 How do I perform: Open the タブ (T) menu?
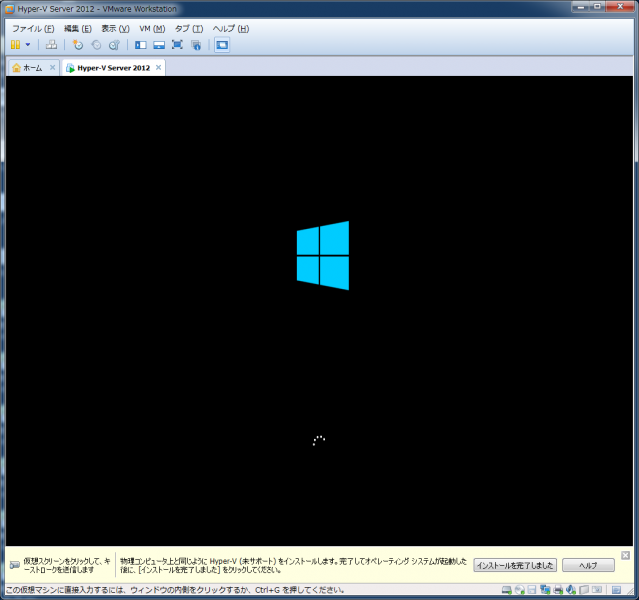coord(189,29)
